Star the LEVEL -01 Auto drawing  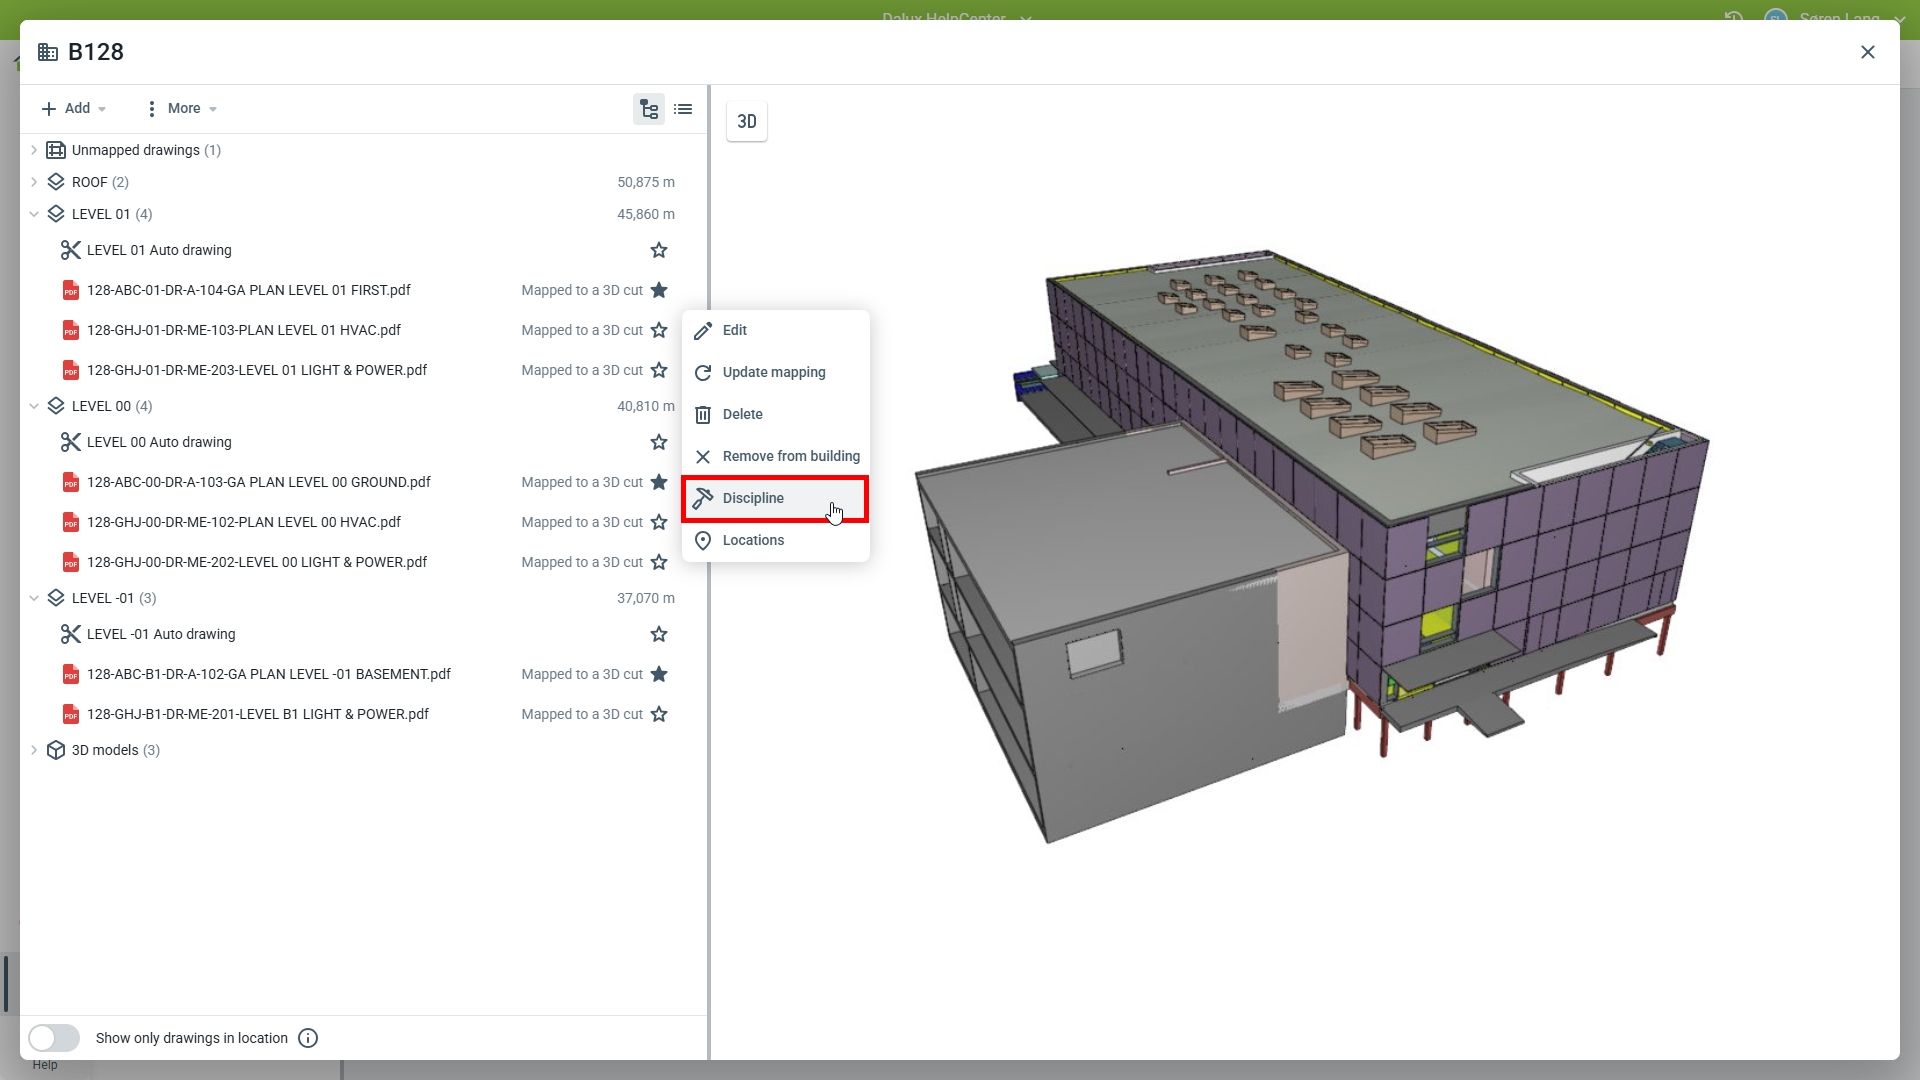(x=659, y=634)
